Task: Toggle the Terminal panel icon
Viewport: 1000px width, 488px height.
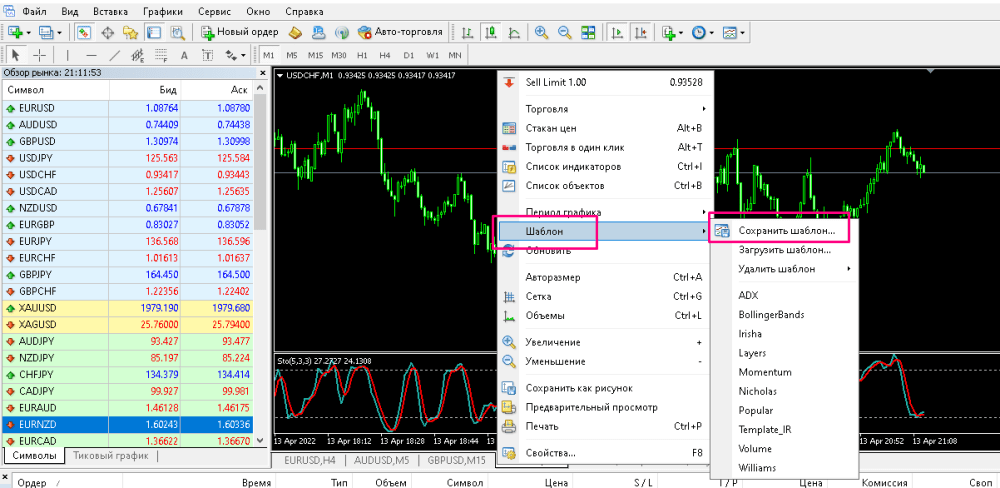Action: point(153,32)
